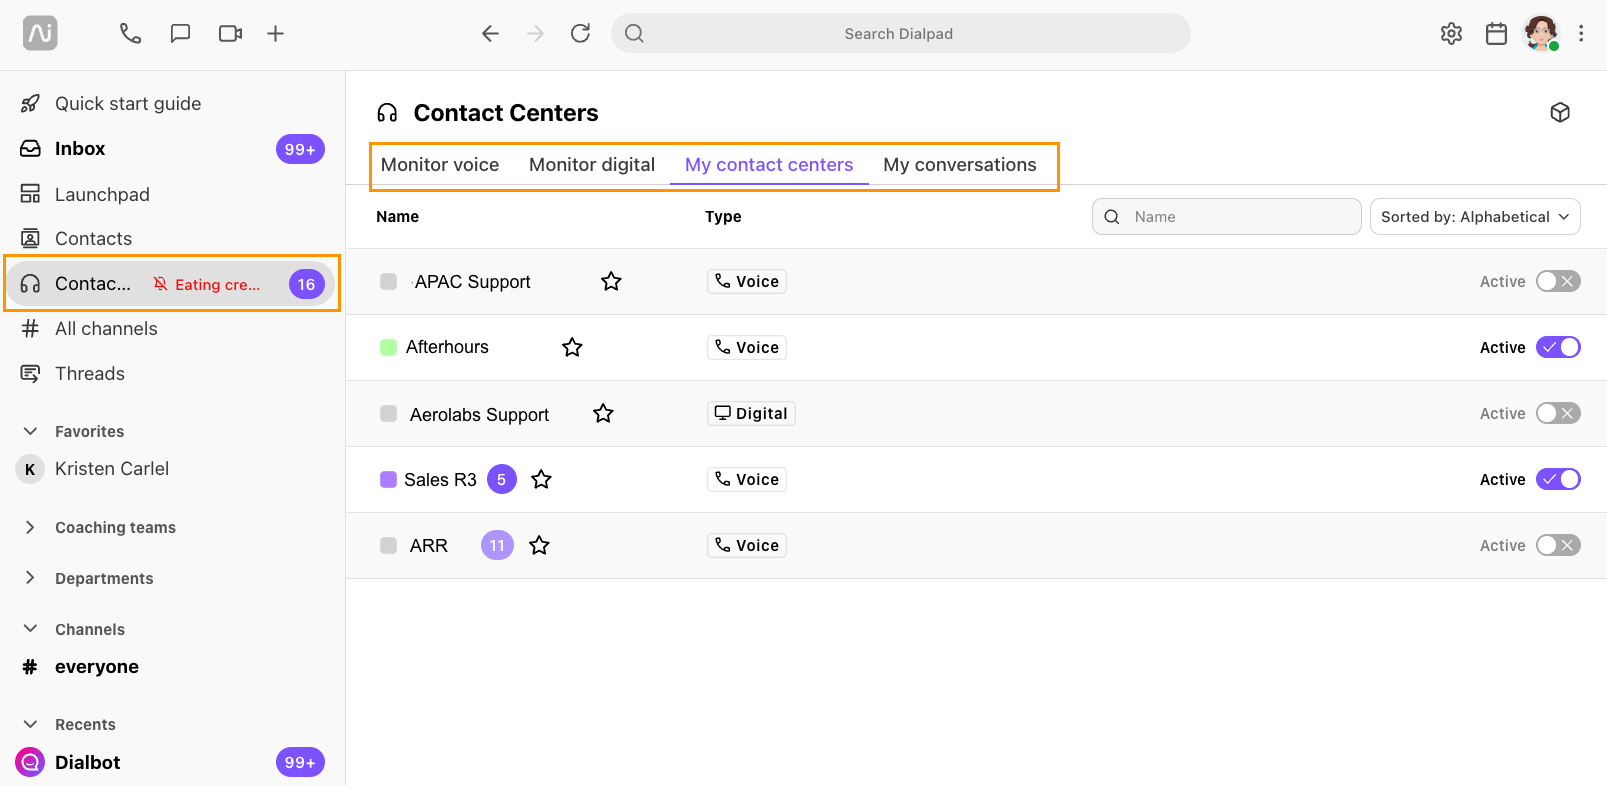Image resolution: width=1607 pixels, height=785 pixels.
Task: Open settings gear icon
Action: [x=1451, y=33]
